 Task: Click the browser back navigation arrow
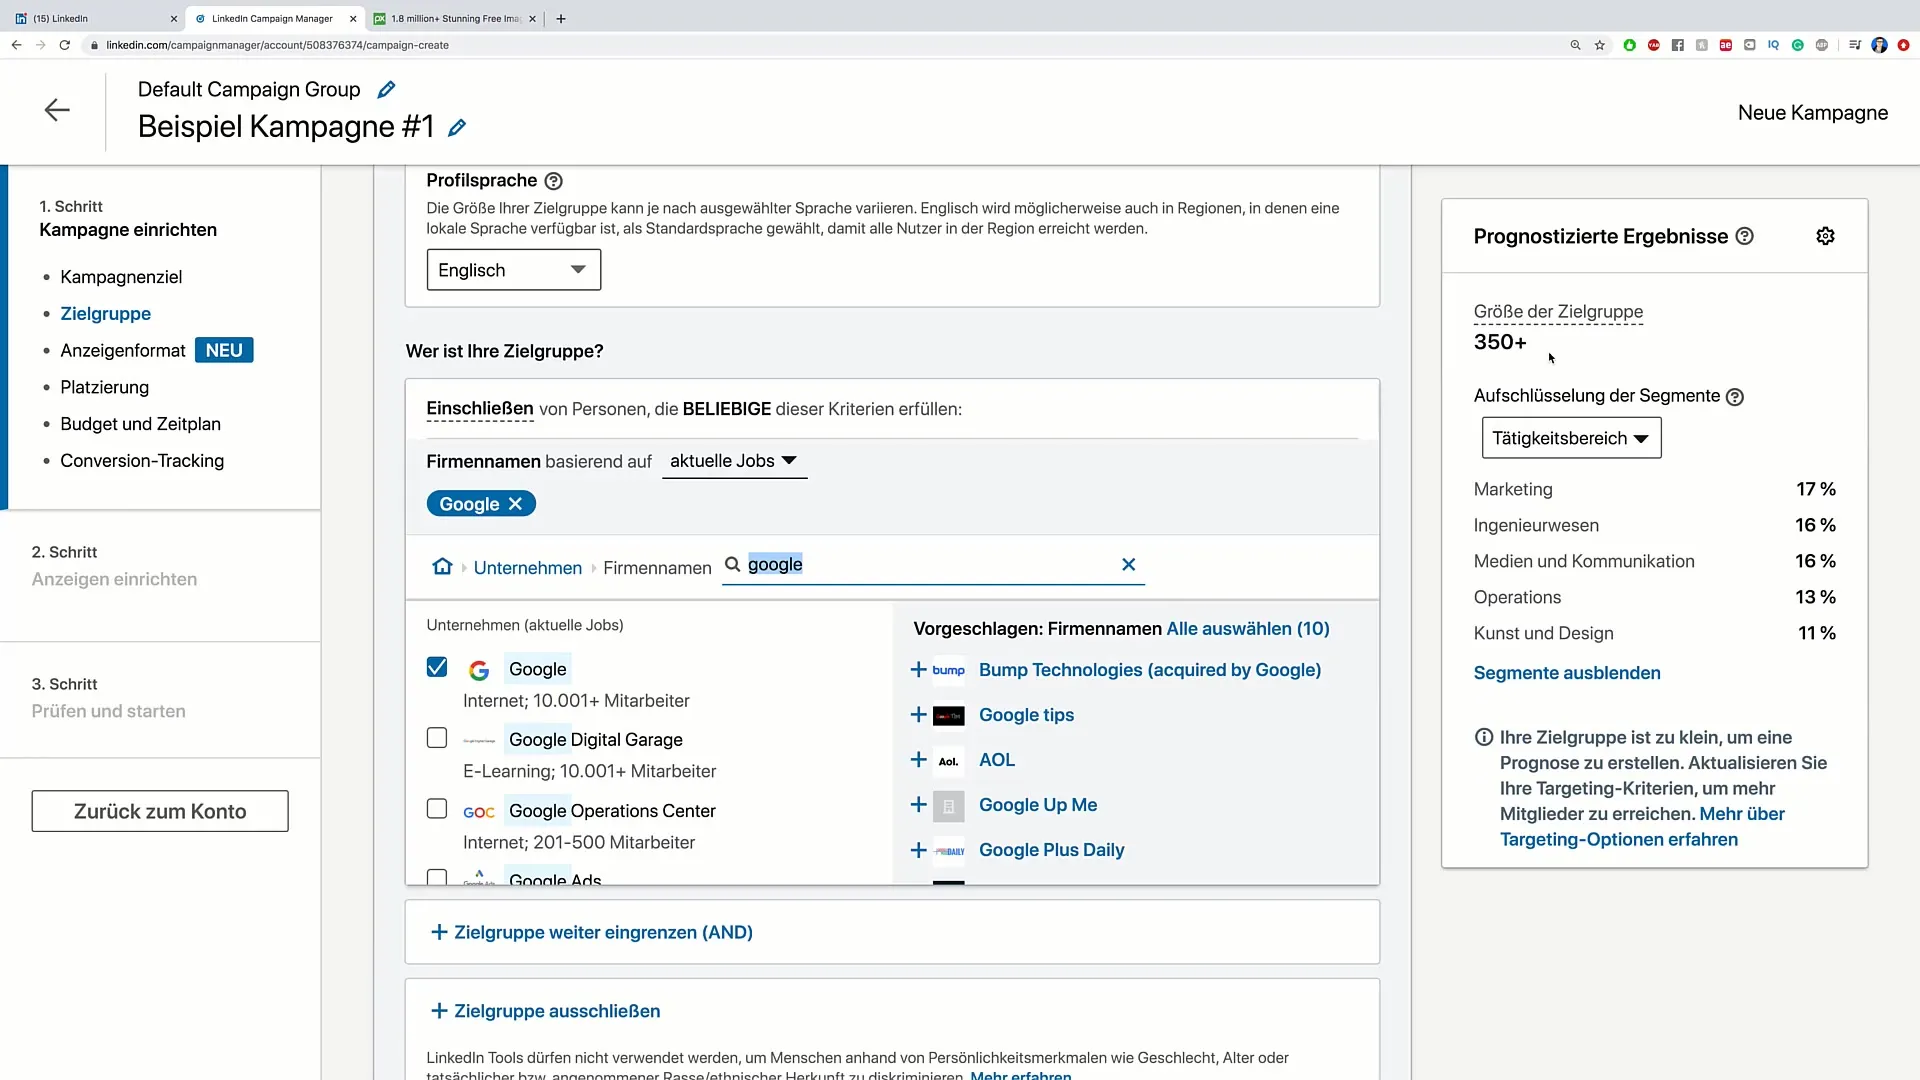pyautogui.click(x=16, y=45)
